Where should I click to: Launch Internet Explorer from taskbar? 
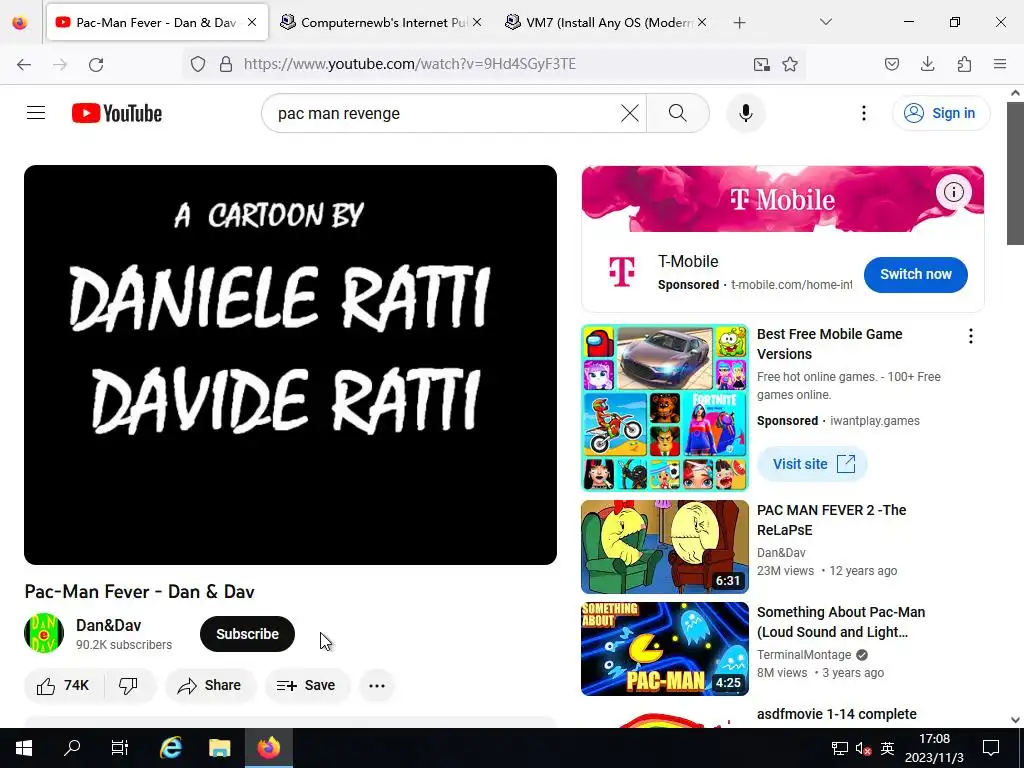(x=171, y=748)
